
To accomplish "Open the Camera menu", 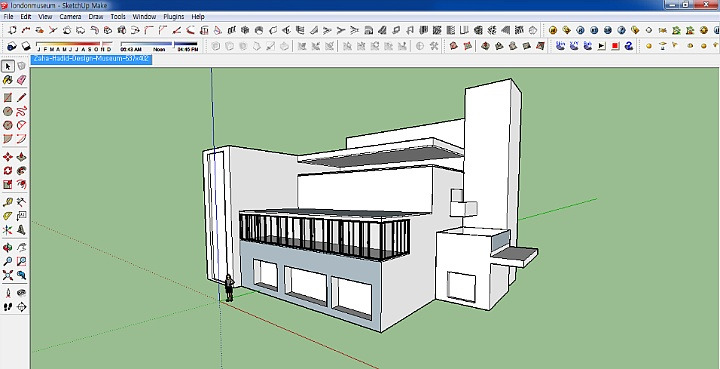I will coord(70,17).
